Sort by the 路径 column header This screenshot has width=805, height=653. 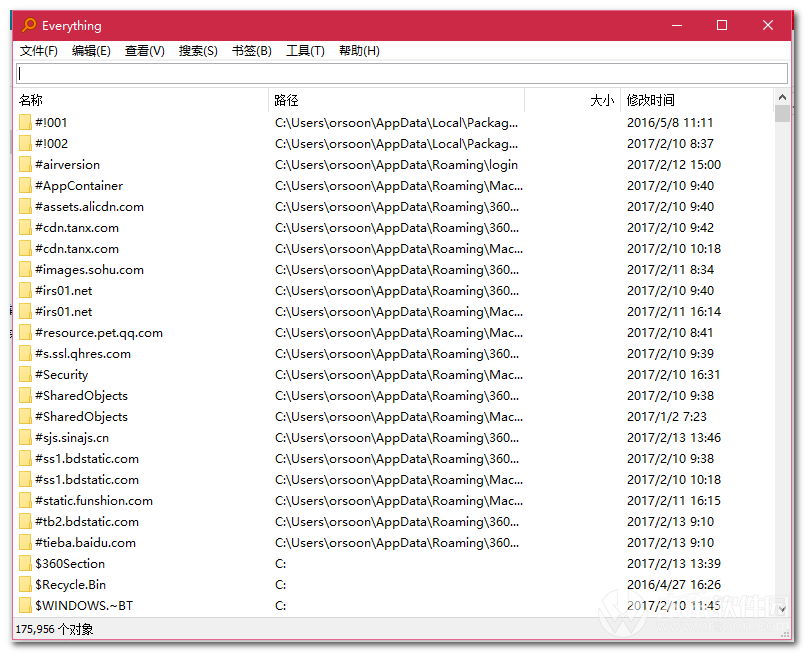click(396, 100)
